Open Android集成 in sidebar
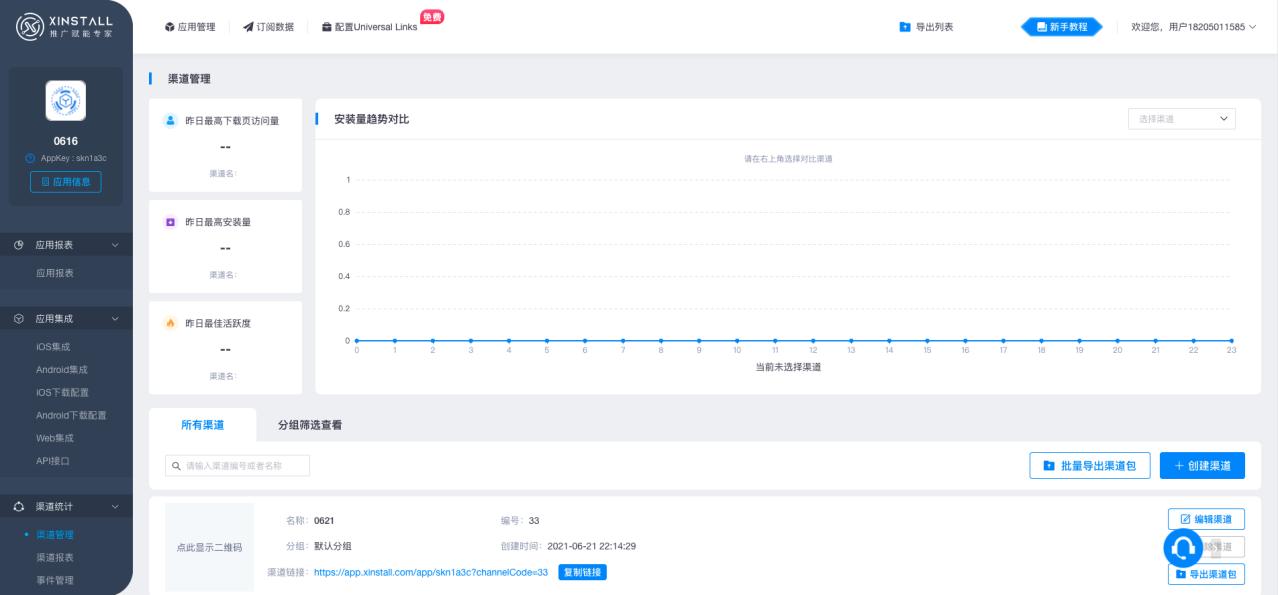Image resolution: width=1278 pixels, height=595 pixels. (60, 370)
